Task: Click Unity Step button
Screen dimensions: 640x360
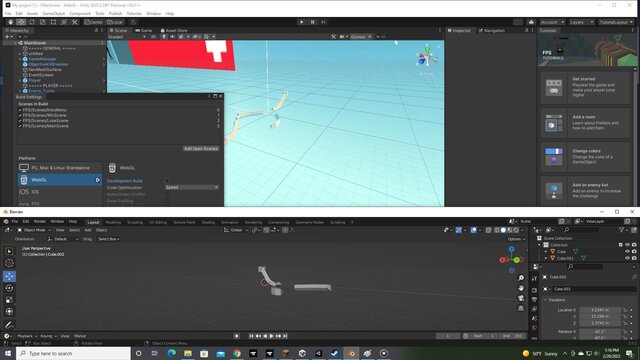Action: 323,22
